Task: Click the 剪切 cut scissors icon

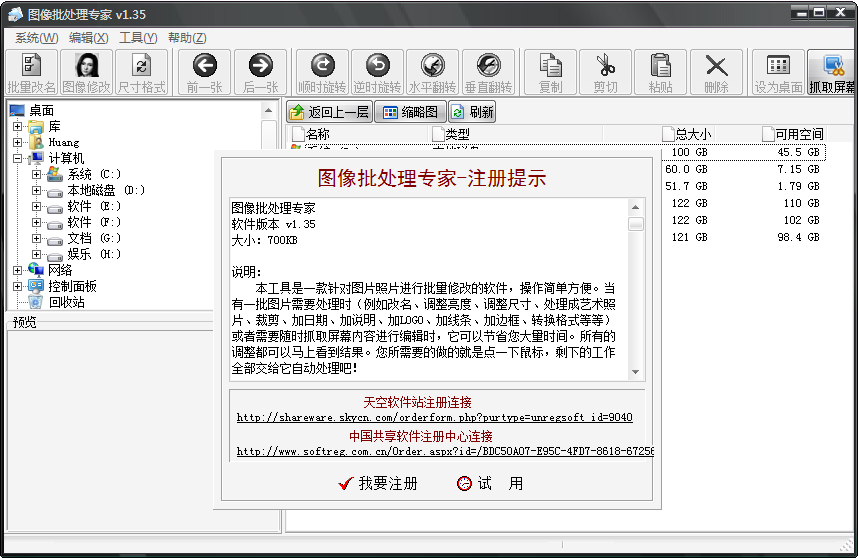Action: click(606, 72)
